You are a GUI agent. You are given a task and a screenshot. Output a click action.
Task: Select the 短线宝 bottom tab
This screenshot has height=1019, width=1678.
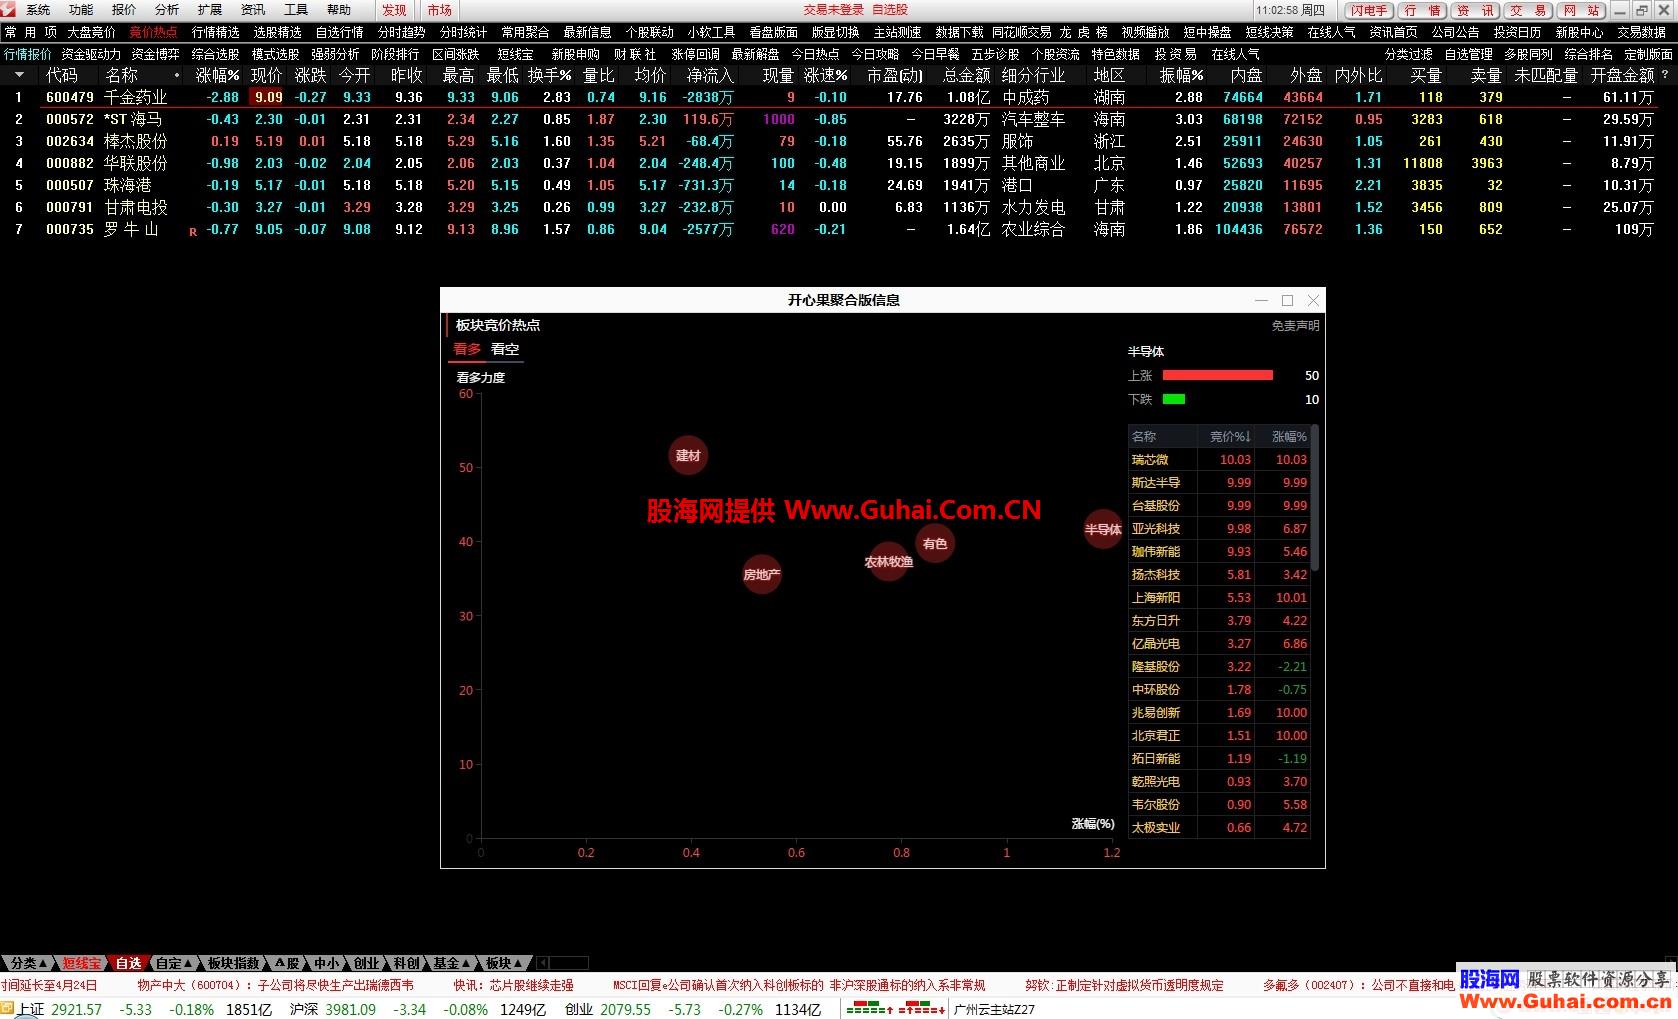[82, 963]
